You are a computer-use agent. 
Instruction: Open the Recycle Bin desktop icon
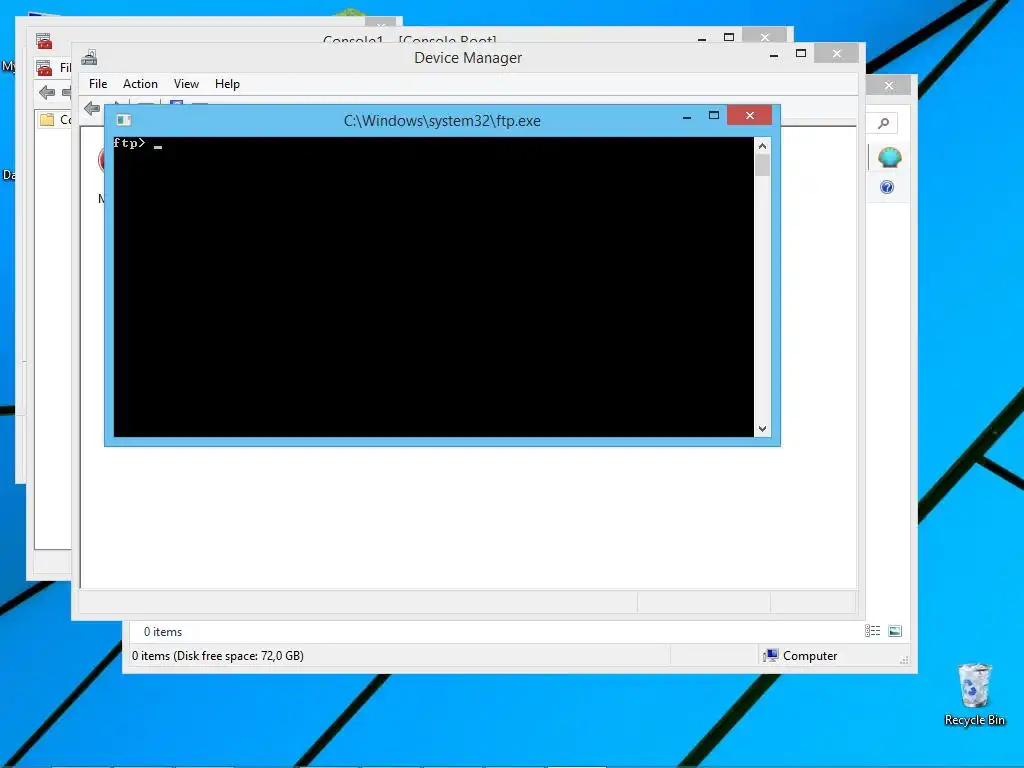point(974,694)
